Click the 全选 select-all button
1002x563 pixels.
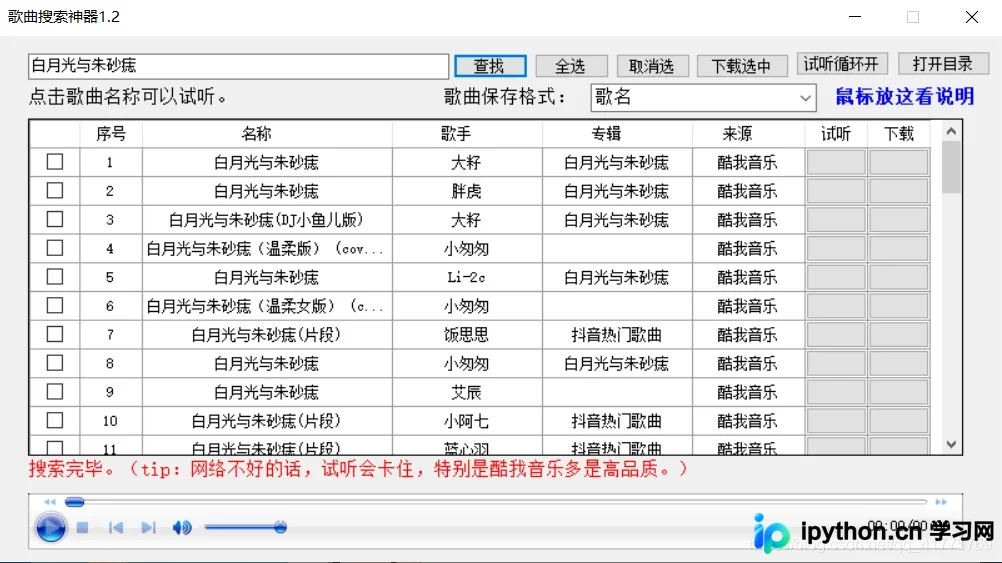coord(571,66)
